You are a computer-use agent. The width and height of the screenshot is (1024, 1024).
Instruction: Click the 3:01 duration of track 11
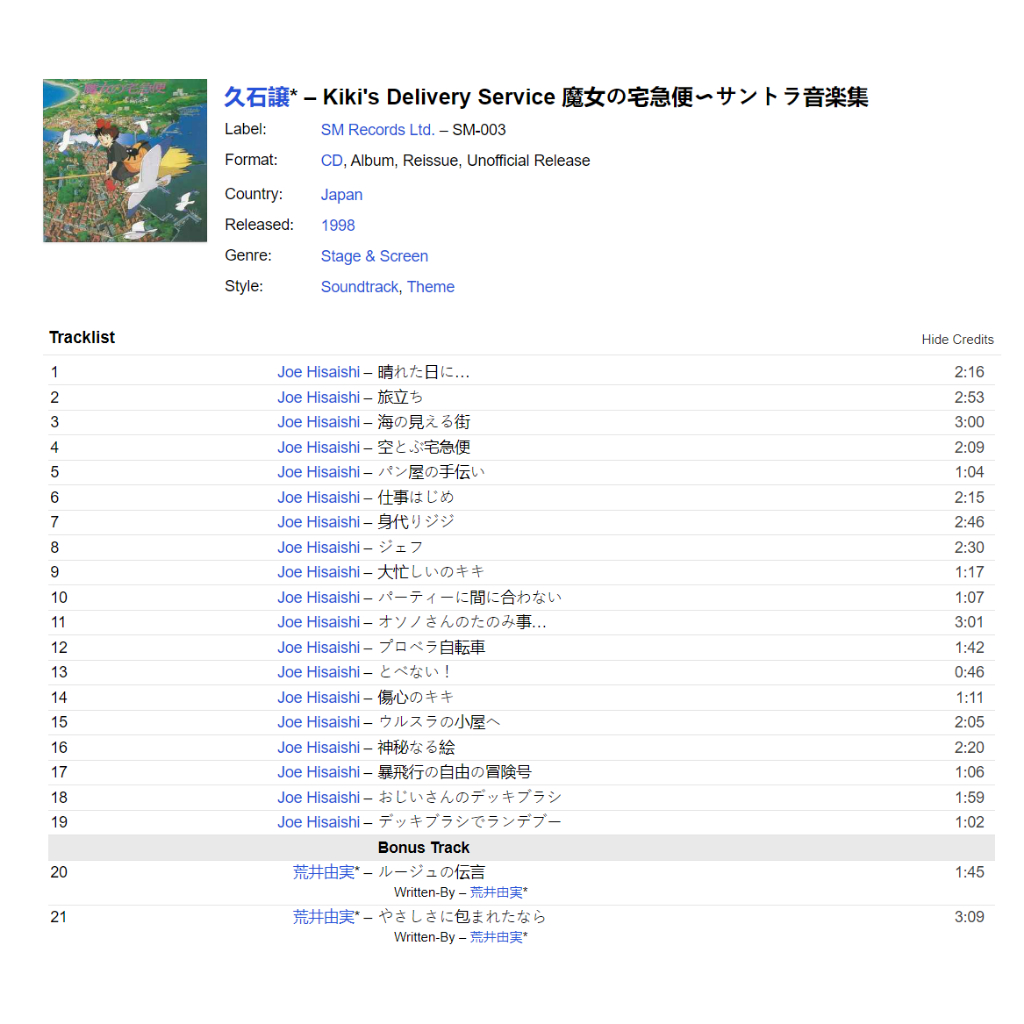pos(969,622)
